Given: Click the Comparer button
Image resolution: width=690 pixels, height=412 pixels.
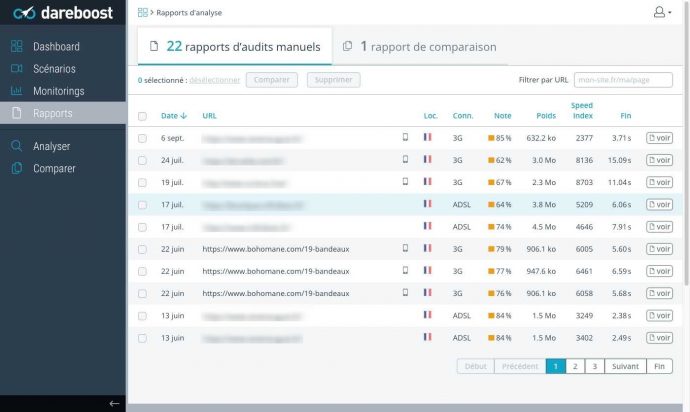Looking at the screenshot, I should pyautogui.click(x=272, y=80).
